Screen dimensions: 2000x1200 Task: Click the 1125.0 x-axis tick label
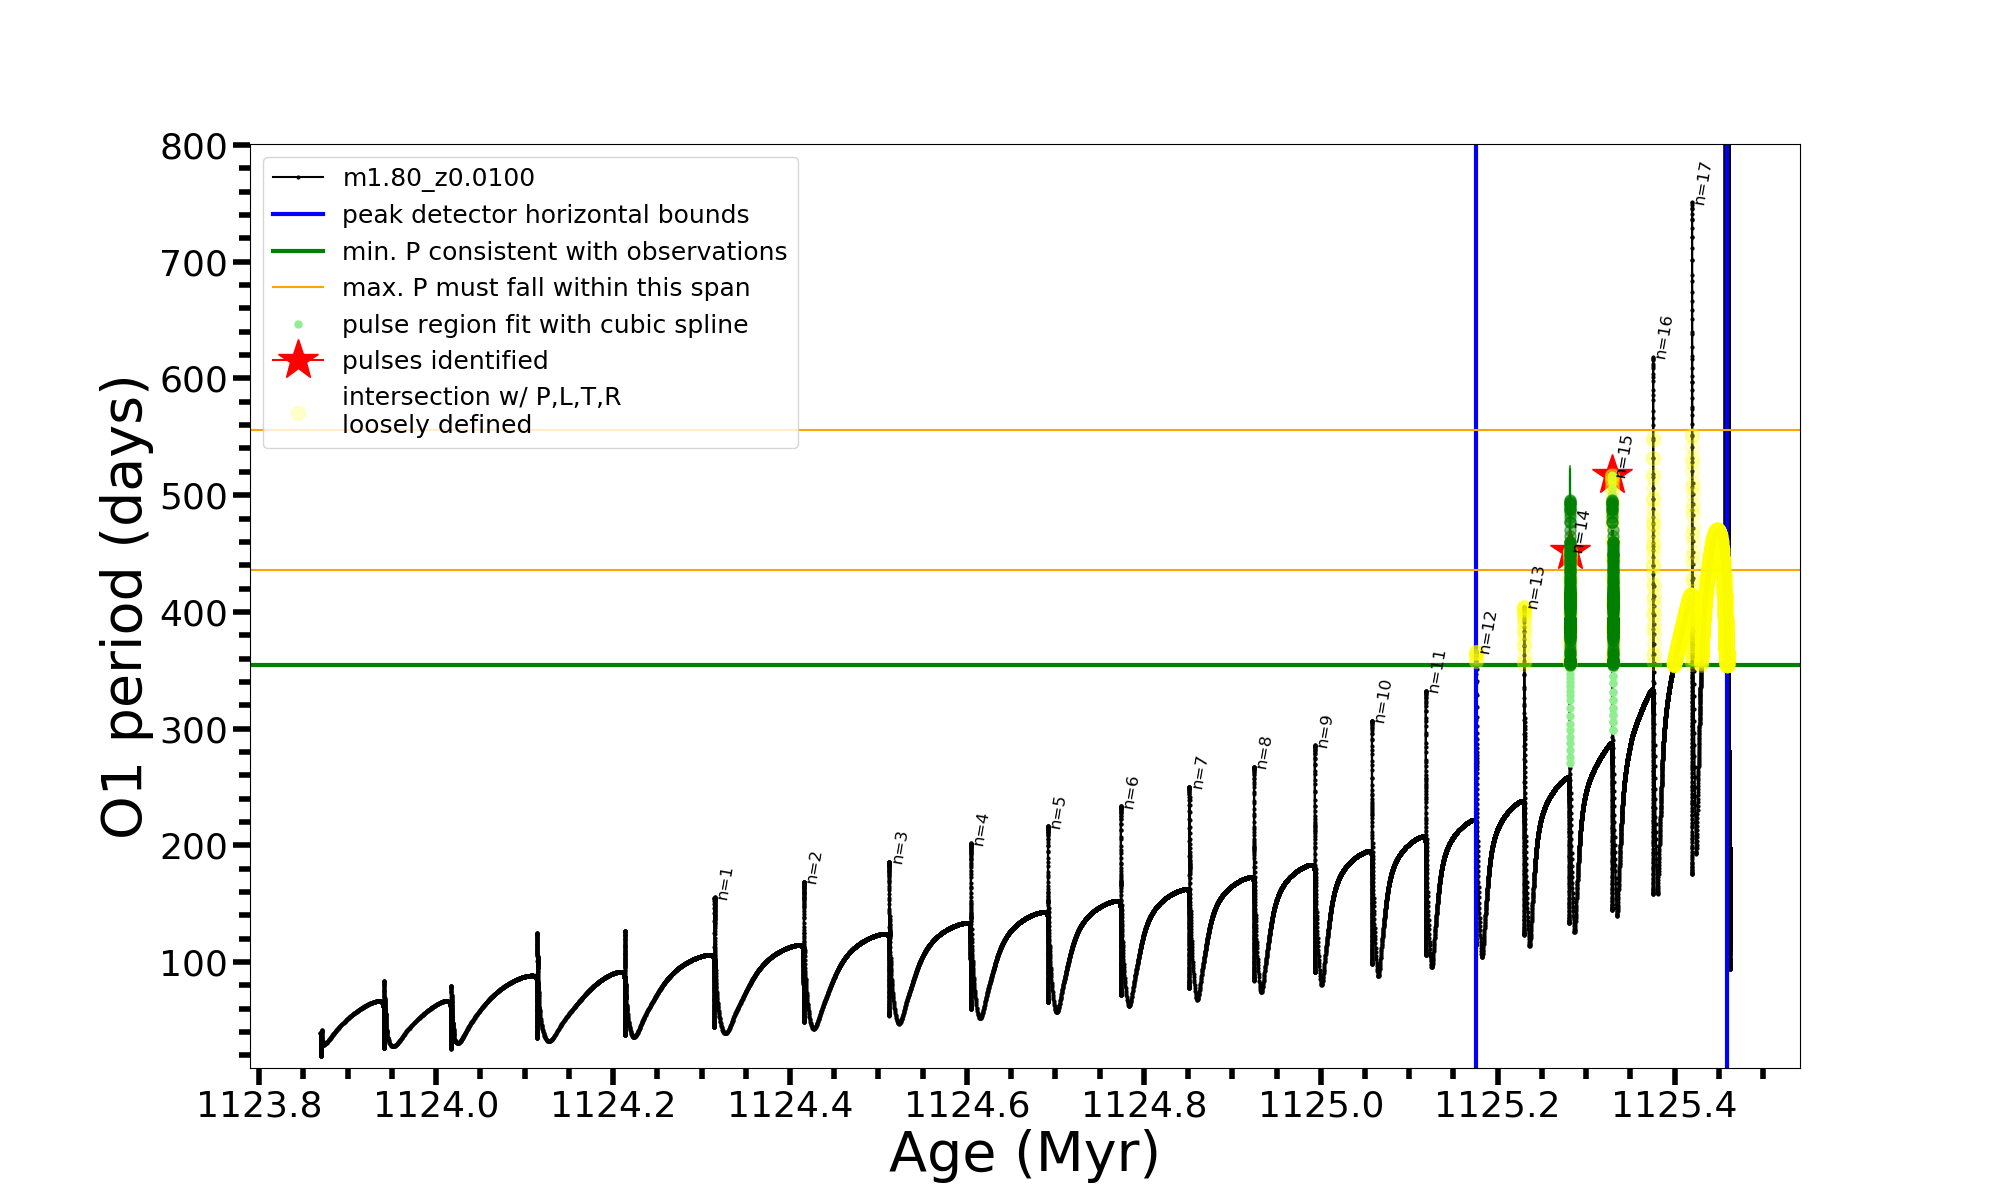pyautogui.click(x=1321, y=1106)
